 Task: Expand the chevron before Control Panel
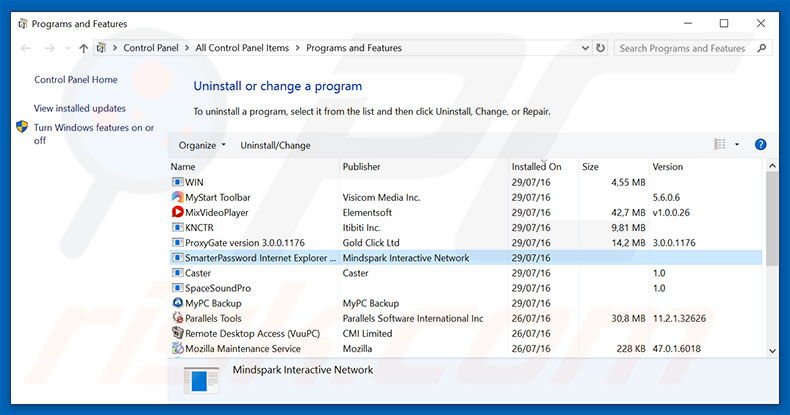[x=115, y=48]
